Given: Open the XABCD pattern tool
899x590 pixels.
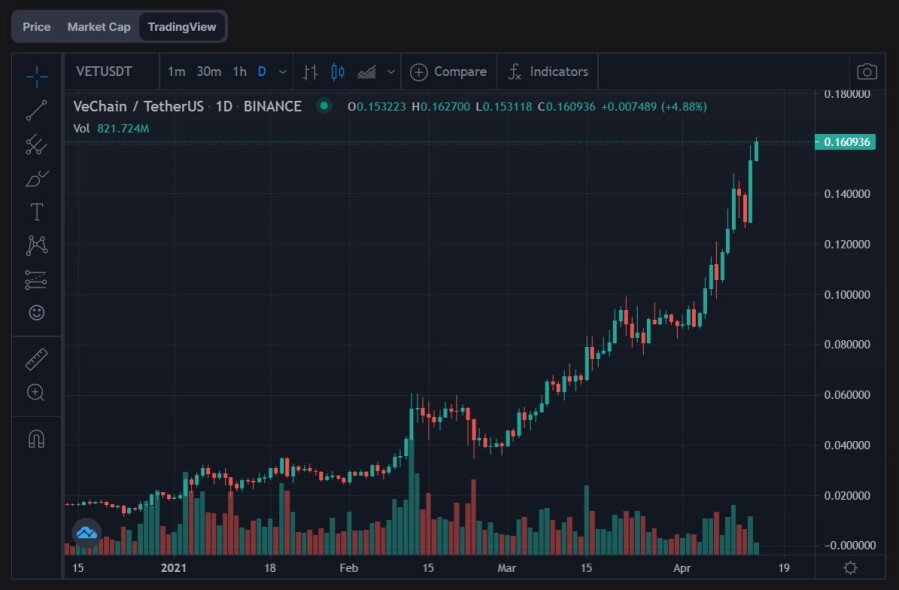Looking at the screenshot, I should pos(36,244).
